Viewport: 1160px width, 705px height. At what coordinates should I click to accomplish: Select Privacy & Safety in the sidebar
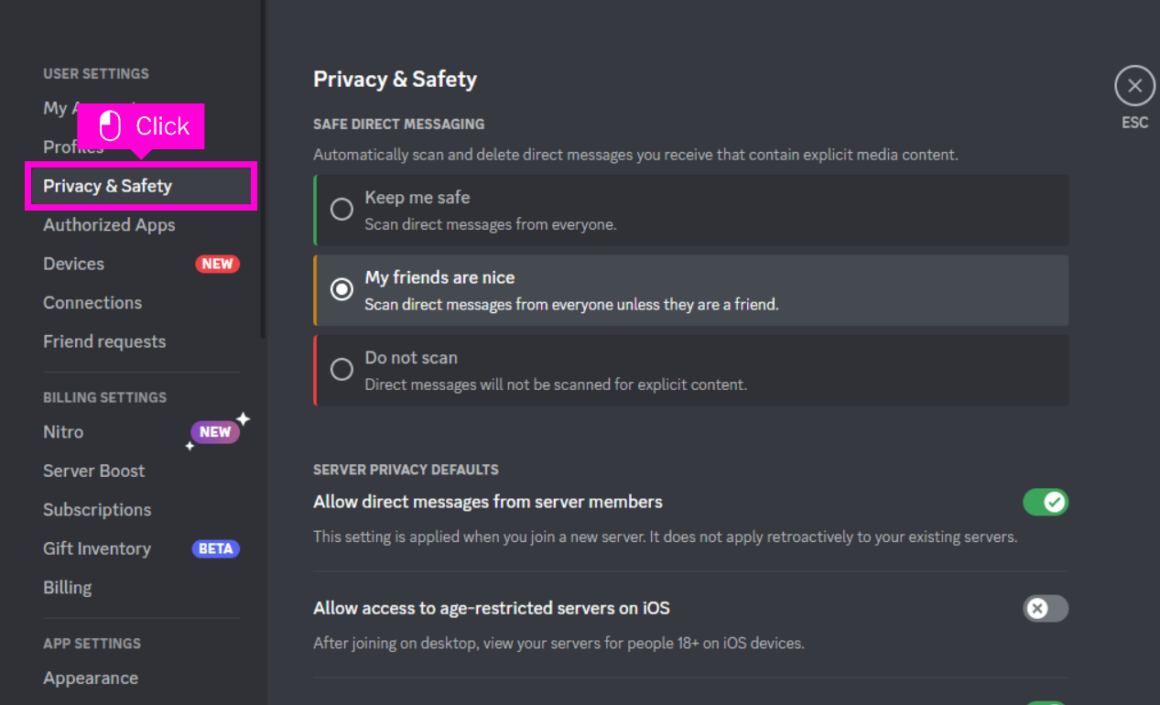[x=108, y=186]
